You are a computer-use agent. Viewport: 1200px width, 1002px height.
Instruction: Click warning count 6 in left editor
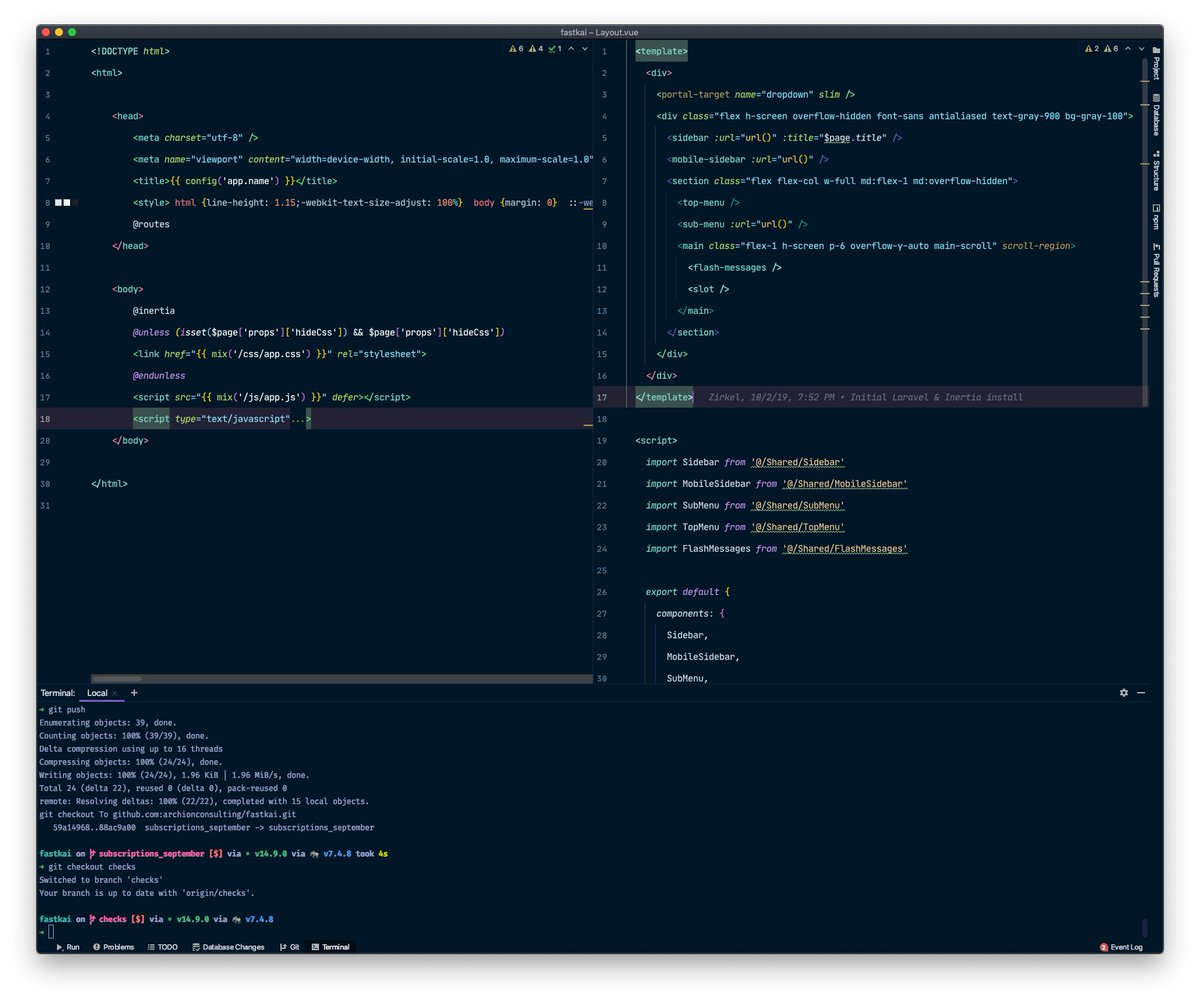(516, 49)
